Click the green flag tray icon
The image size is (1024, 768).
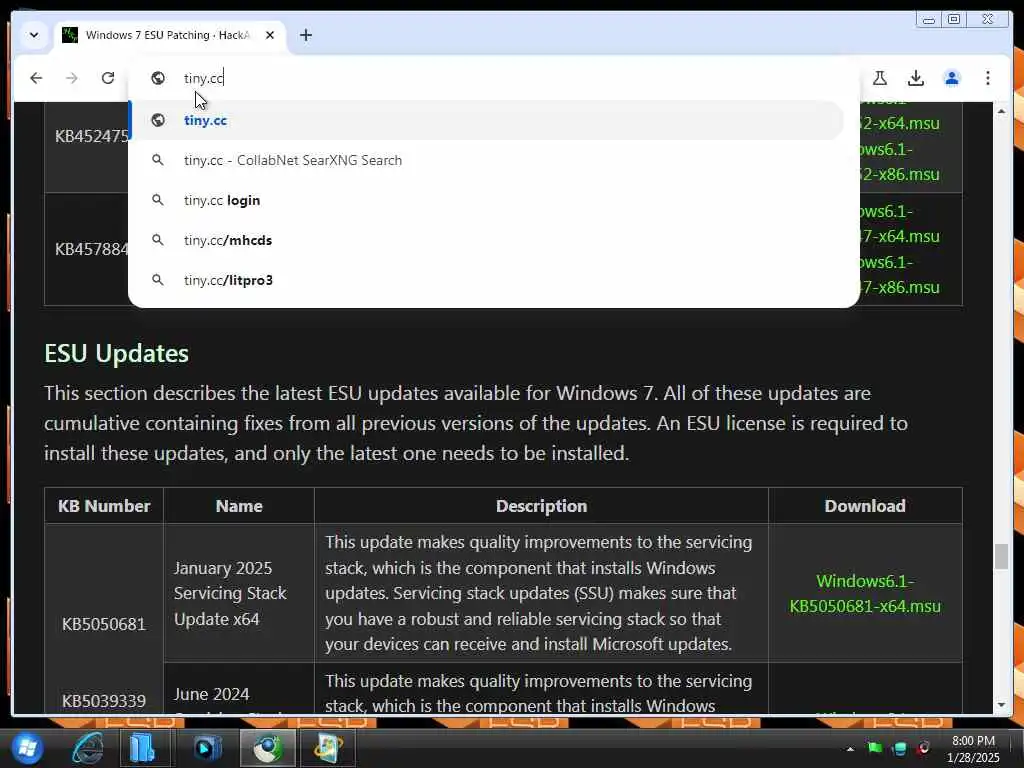tap(874, 748)
